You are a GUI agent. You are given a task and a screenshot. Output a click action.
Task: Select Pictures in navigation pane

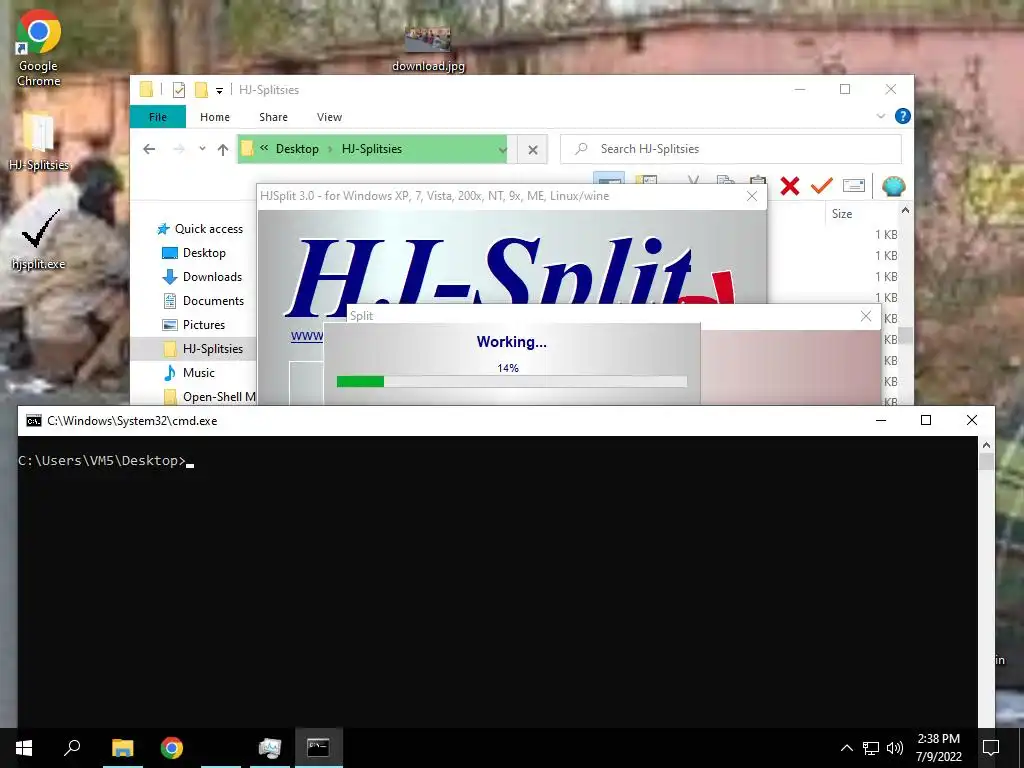[193, 325]
